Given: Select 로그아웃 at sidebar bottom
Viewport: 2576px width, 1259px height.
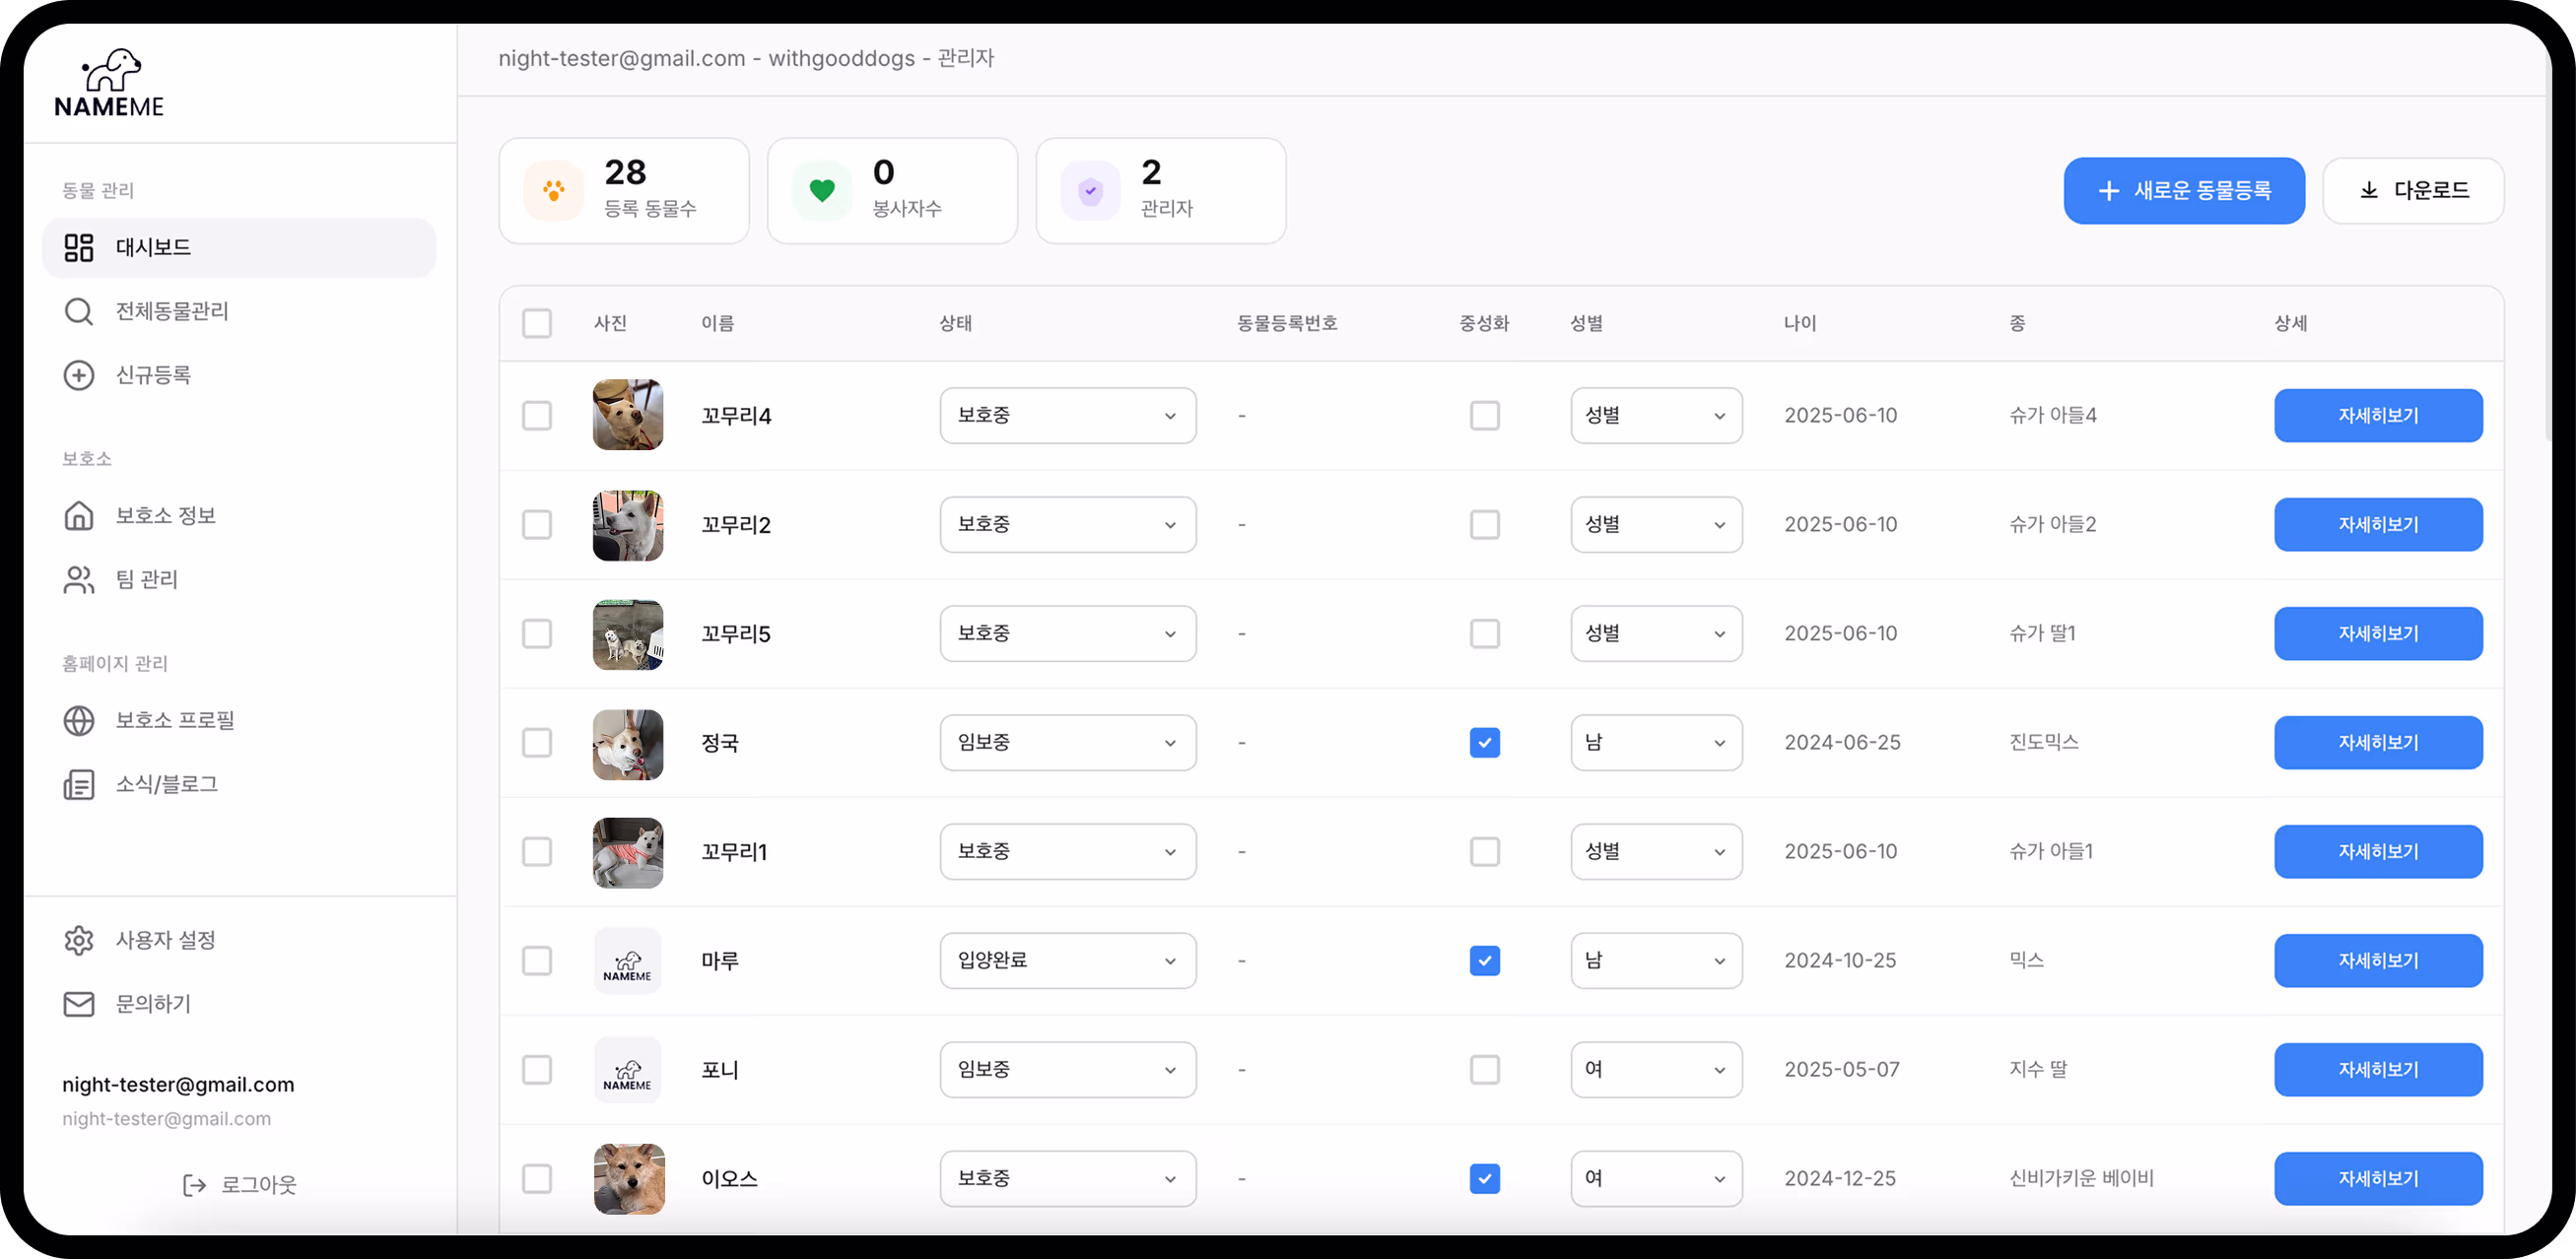Looking at the screenshot, I should [x=239, y=1184].
